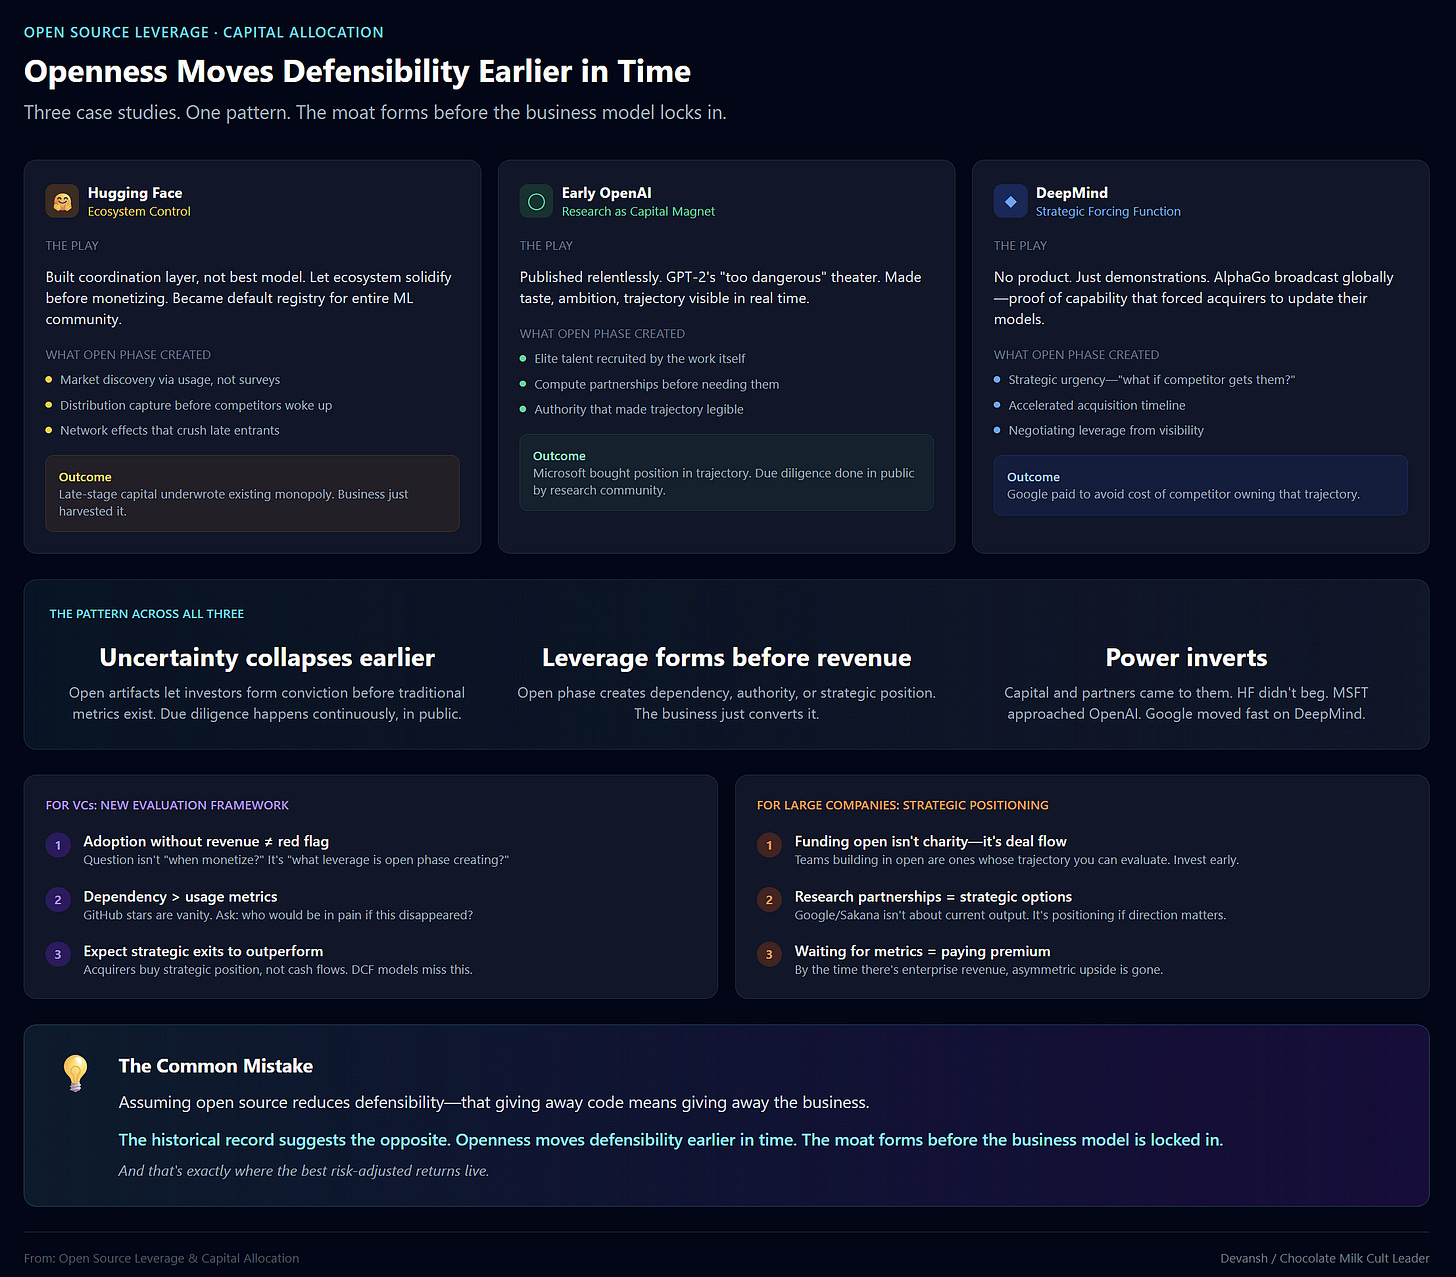
Task: Click the paragraph Built coordination layer, not best model
Action: click(249, 298)
